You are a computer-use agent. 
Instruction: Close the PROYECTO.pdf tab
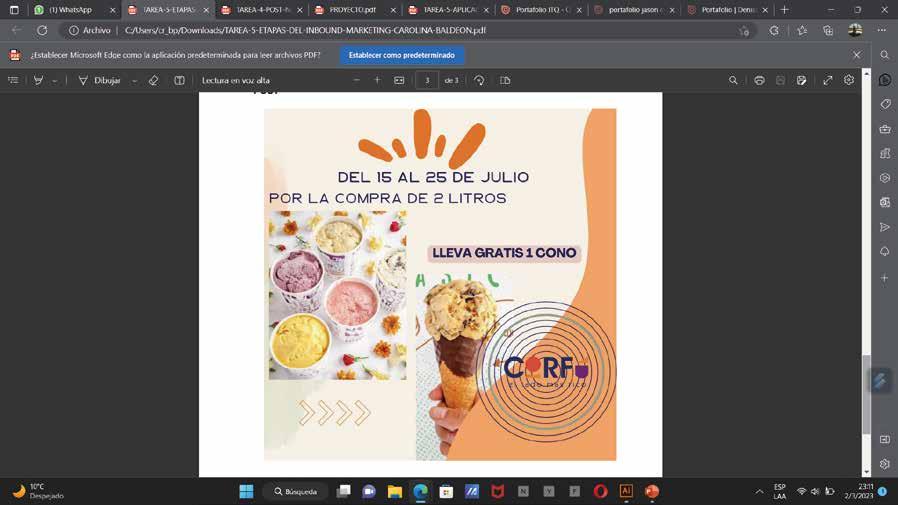coord(393,10)
